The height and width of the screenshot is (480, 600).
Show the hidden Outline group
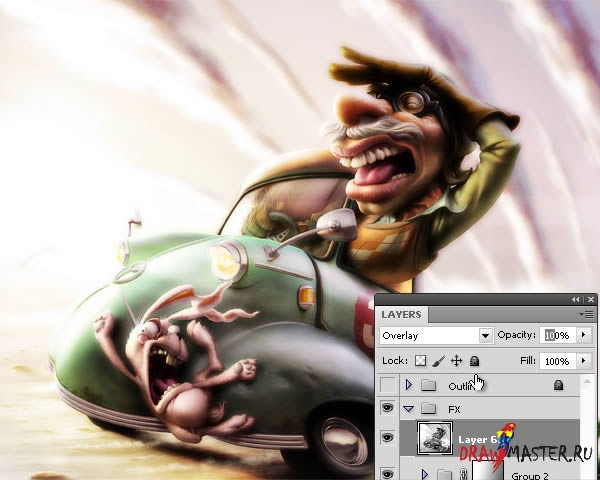387,385
